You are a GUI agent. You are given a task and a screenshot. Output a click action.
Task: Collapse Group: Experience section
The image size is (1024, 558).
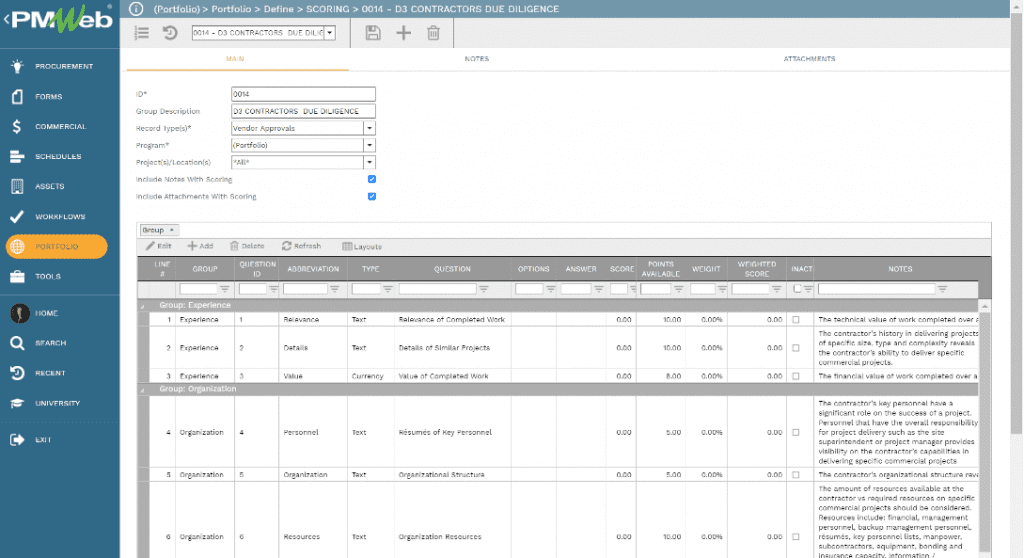click(x=142, y=305)
